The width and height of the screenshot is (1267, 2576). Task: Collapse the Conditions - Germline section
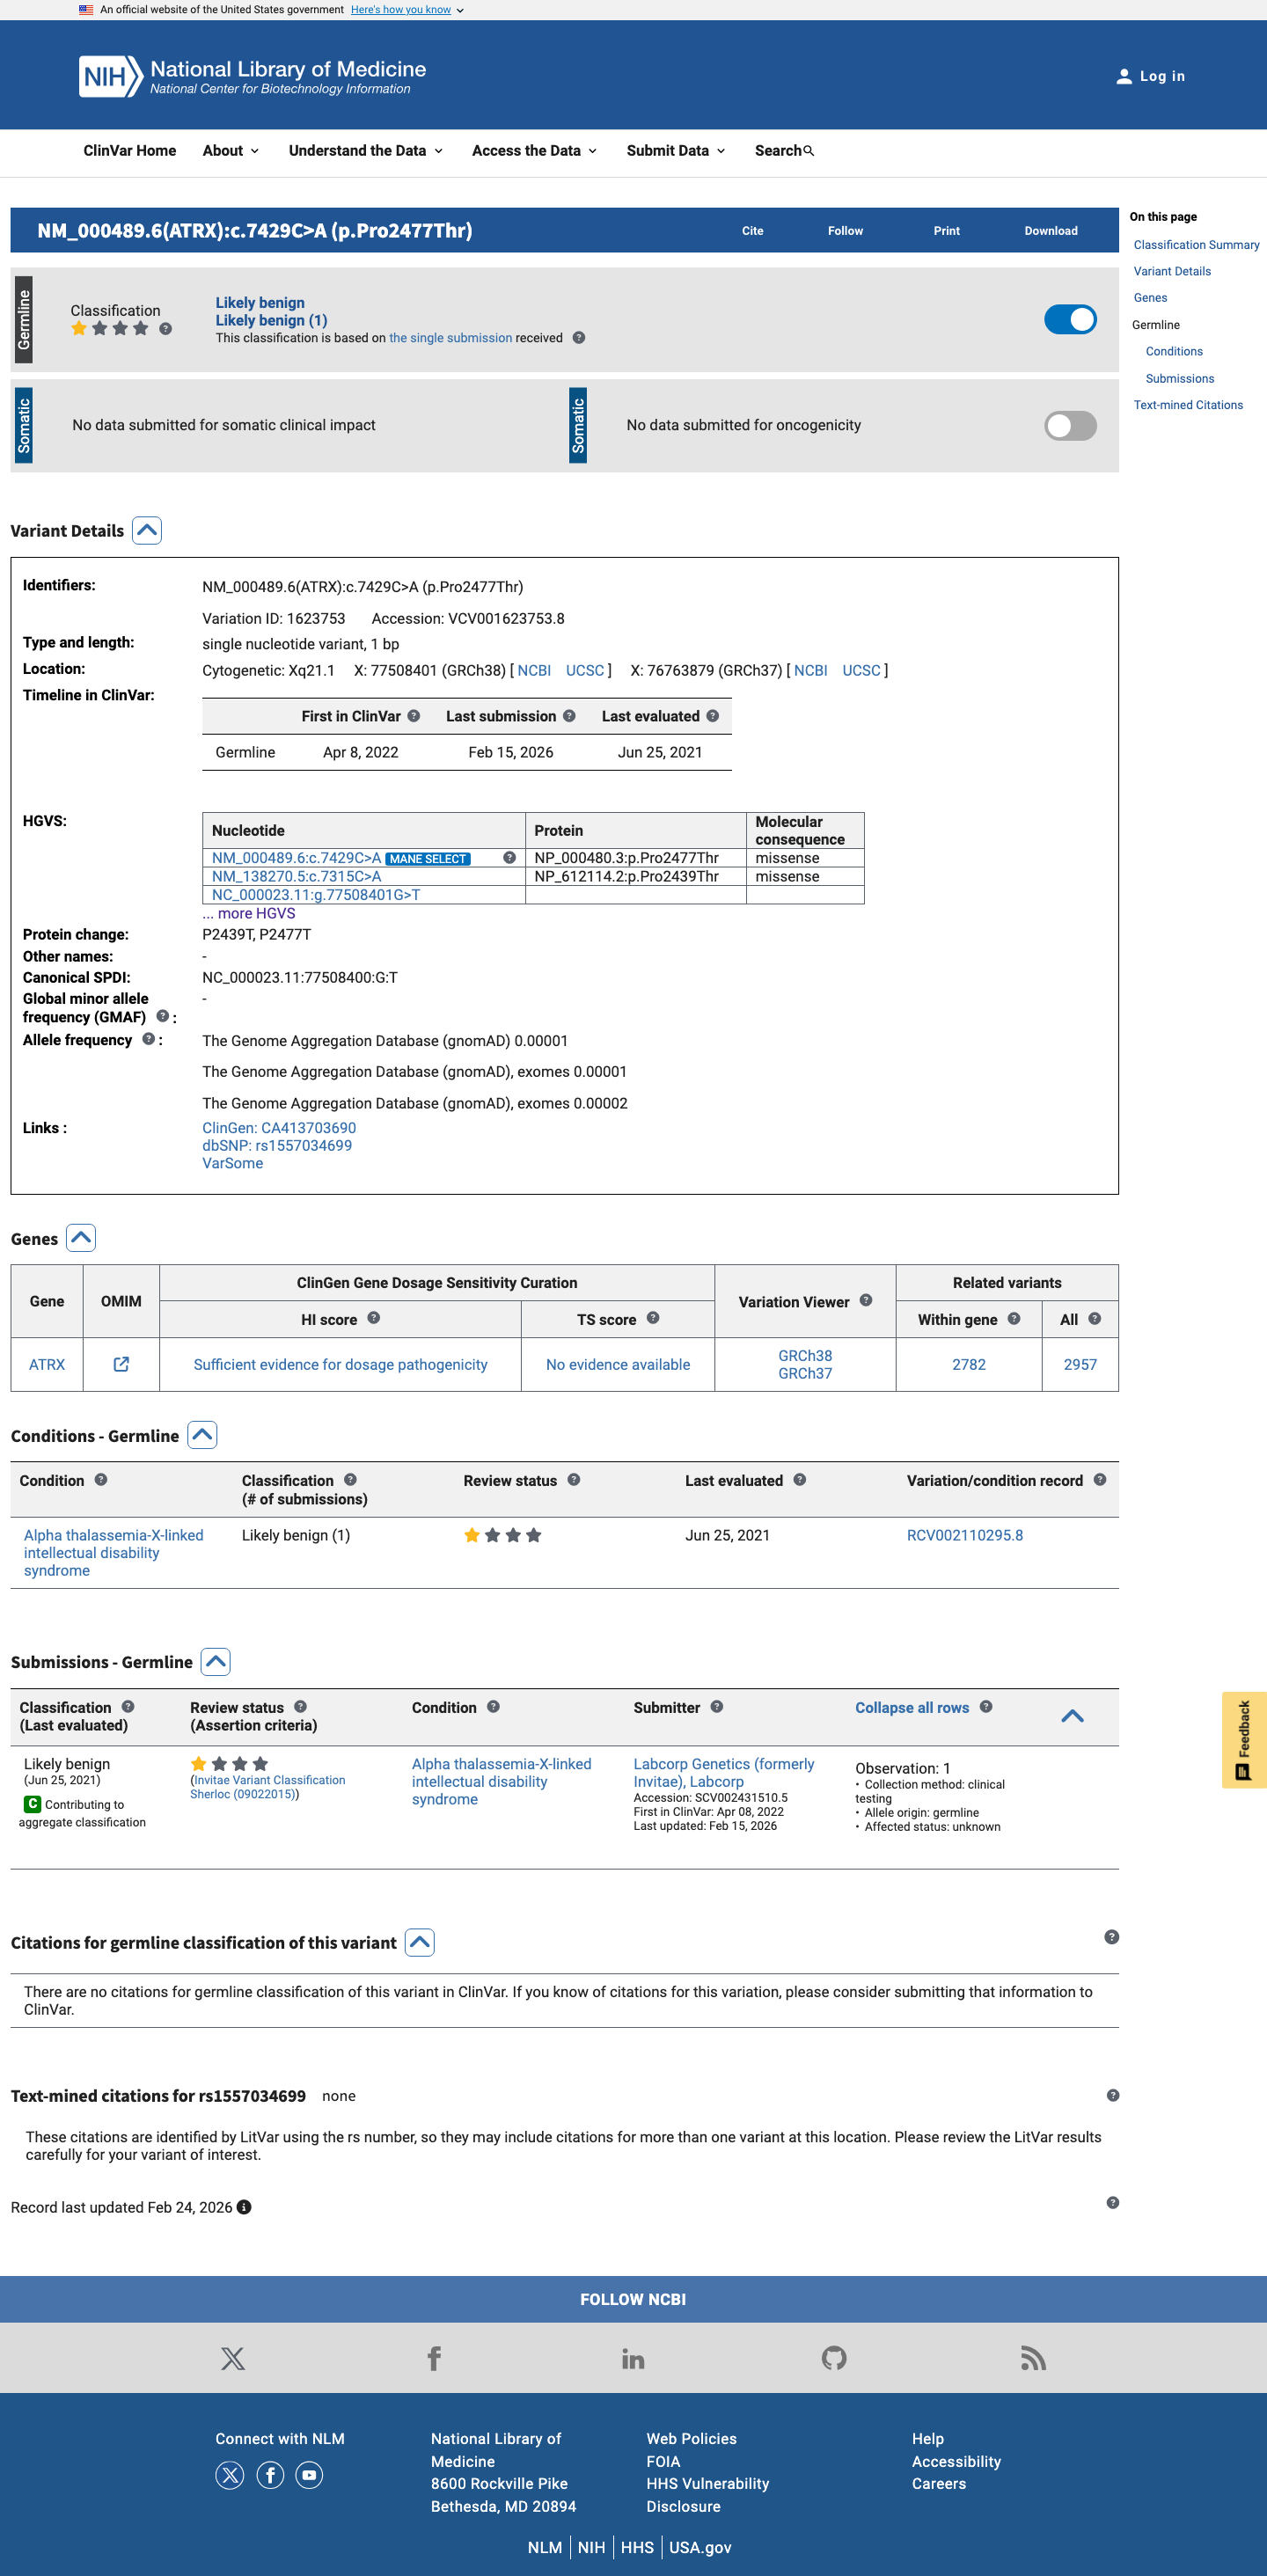pos(202,1435)
